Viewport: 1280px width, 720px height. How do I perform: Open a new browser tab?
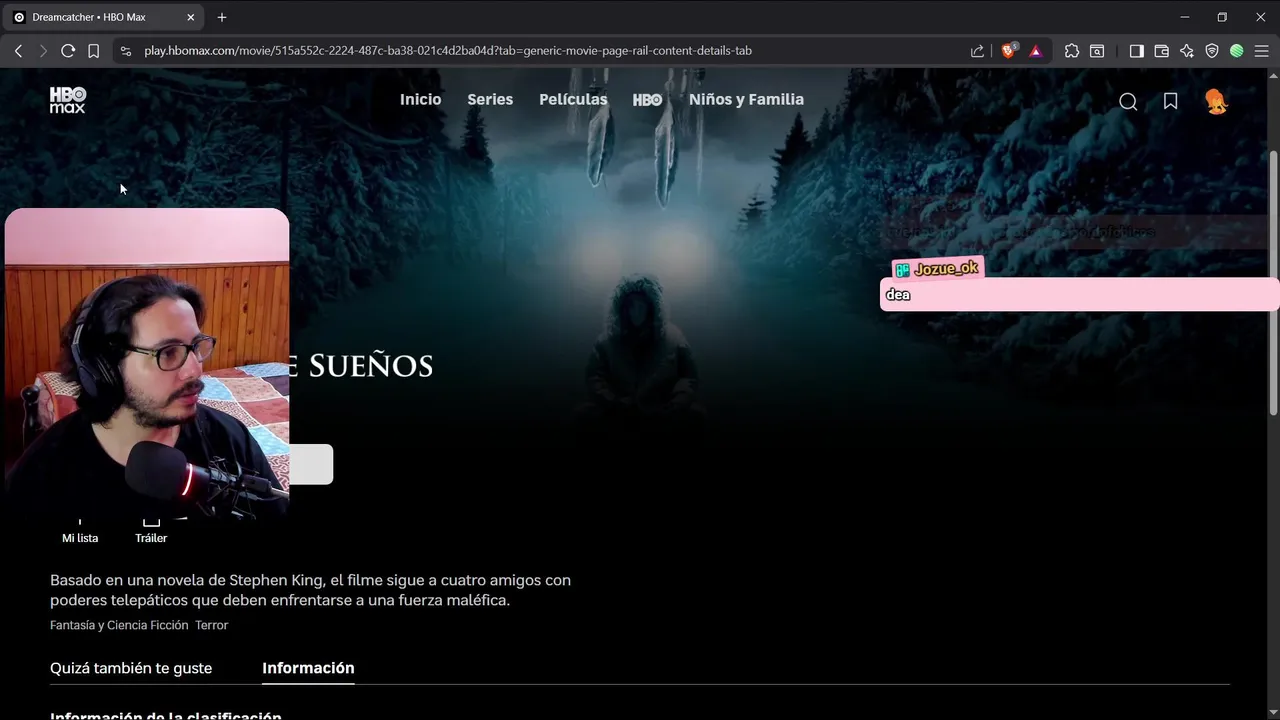click(x=222, y=17)
